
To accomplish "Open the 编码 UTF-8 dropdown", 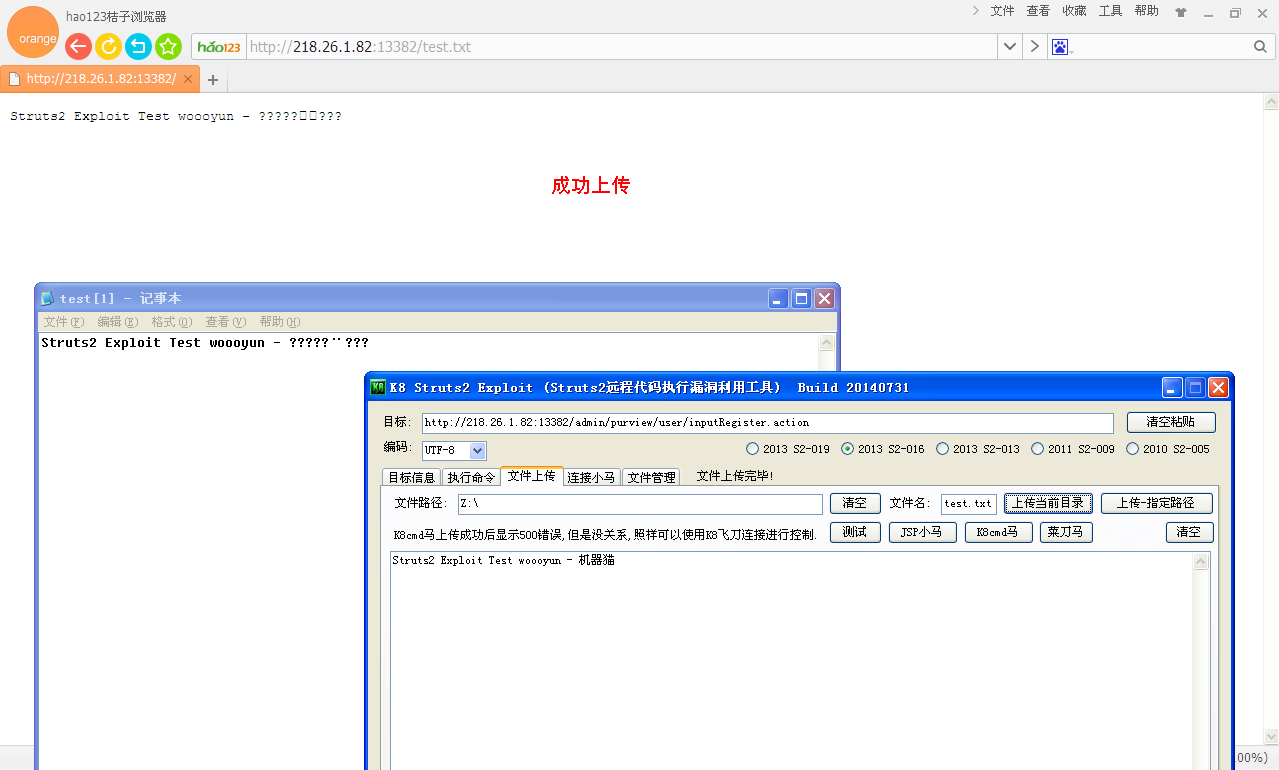I will coord(478,451).
